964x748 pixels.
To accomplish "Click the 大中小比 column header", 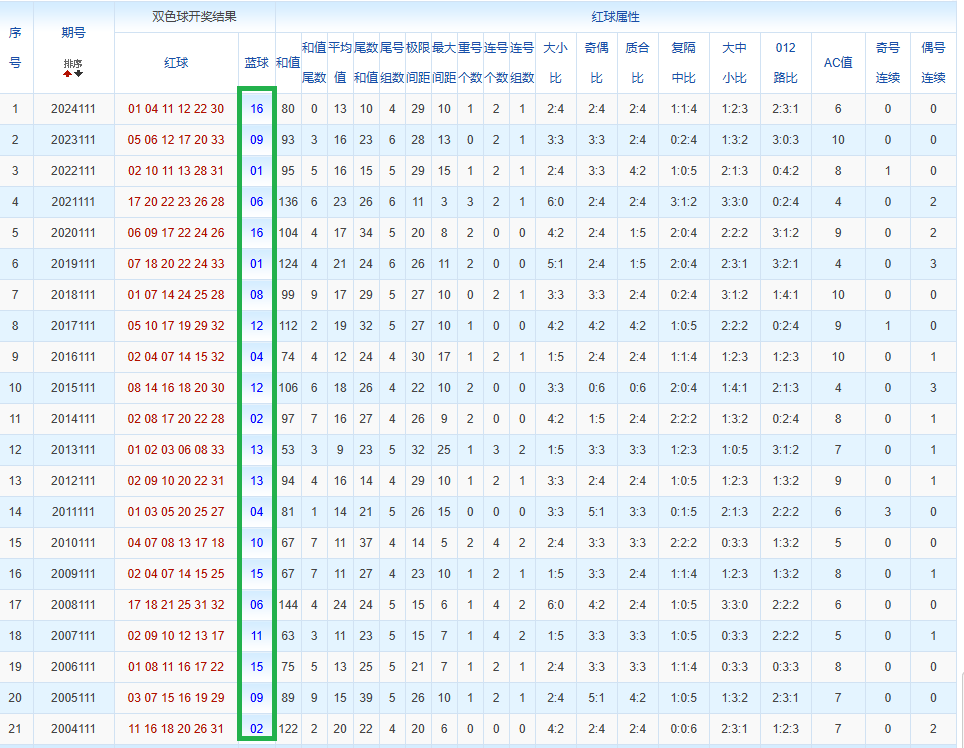I will pyautogui.click(x=735, y=63).
